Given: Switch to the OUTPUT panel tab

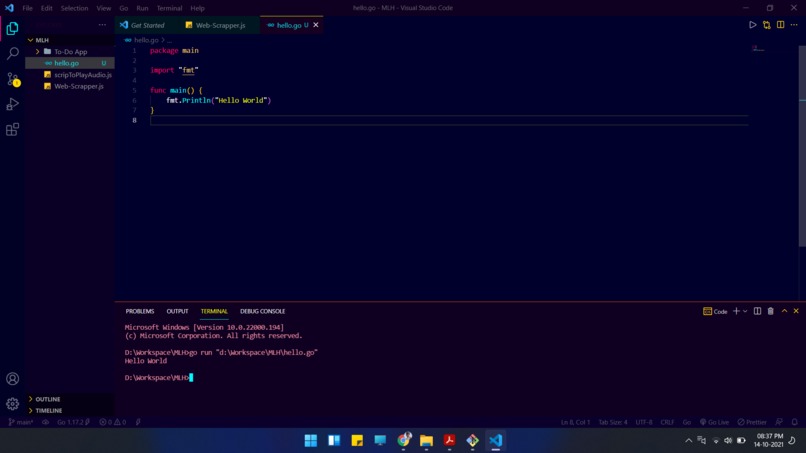Looking at the screenshot, I should pyautogui.click(x=177, y=311).
